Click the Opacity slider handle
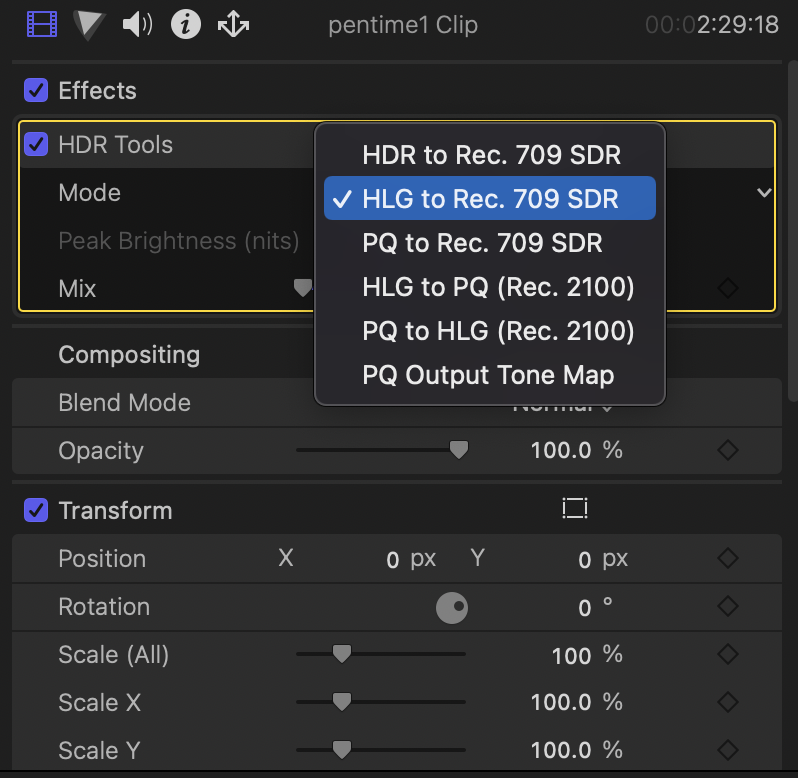The height and width of the screenshot is (778, 798). 459,450
